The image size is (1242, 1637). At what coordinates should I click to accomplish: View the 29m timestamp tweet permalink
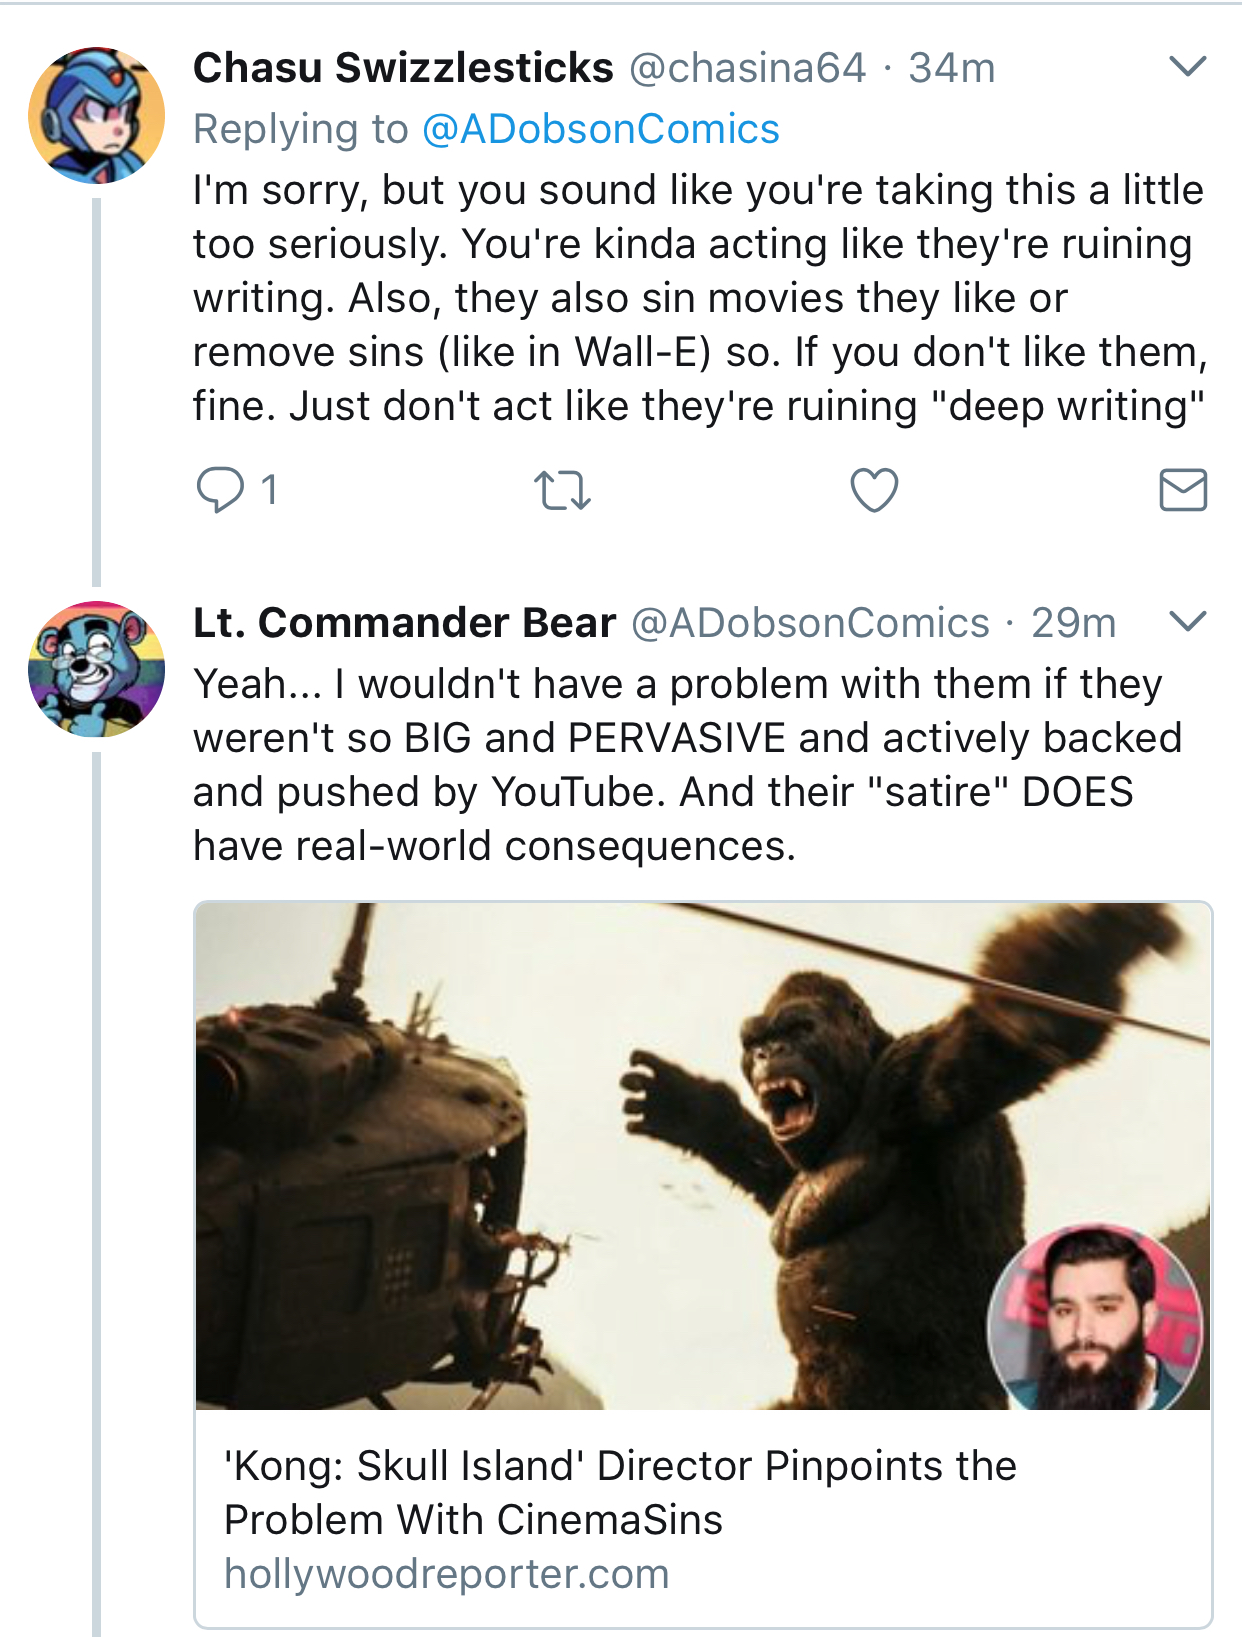tap(1073, 623)
